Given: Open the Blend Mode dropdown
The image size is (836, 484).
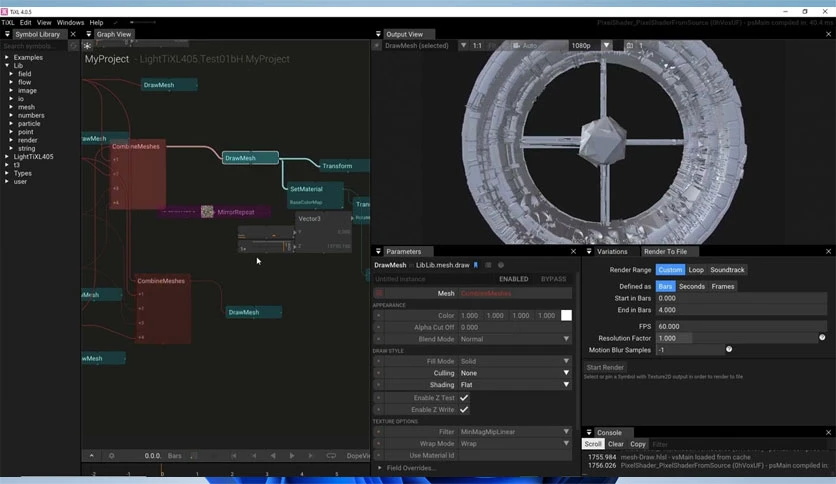Looking at the screenshot, I should click(x=515, y=339).
